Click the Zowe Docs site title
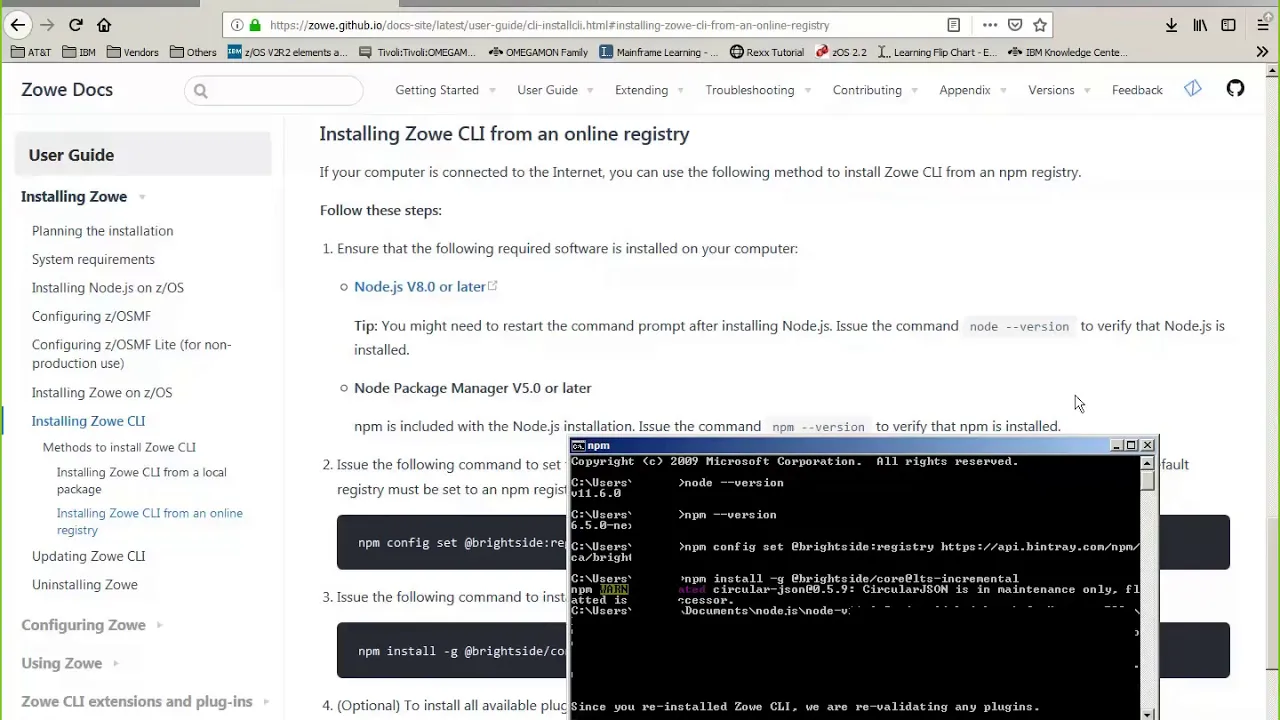The image size is (1280, 720). [x=67, y=90]
